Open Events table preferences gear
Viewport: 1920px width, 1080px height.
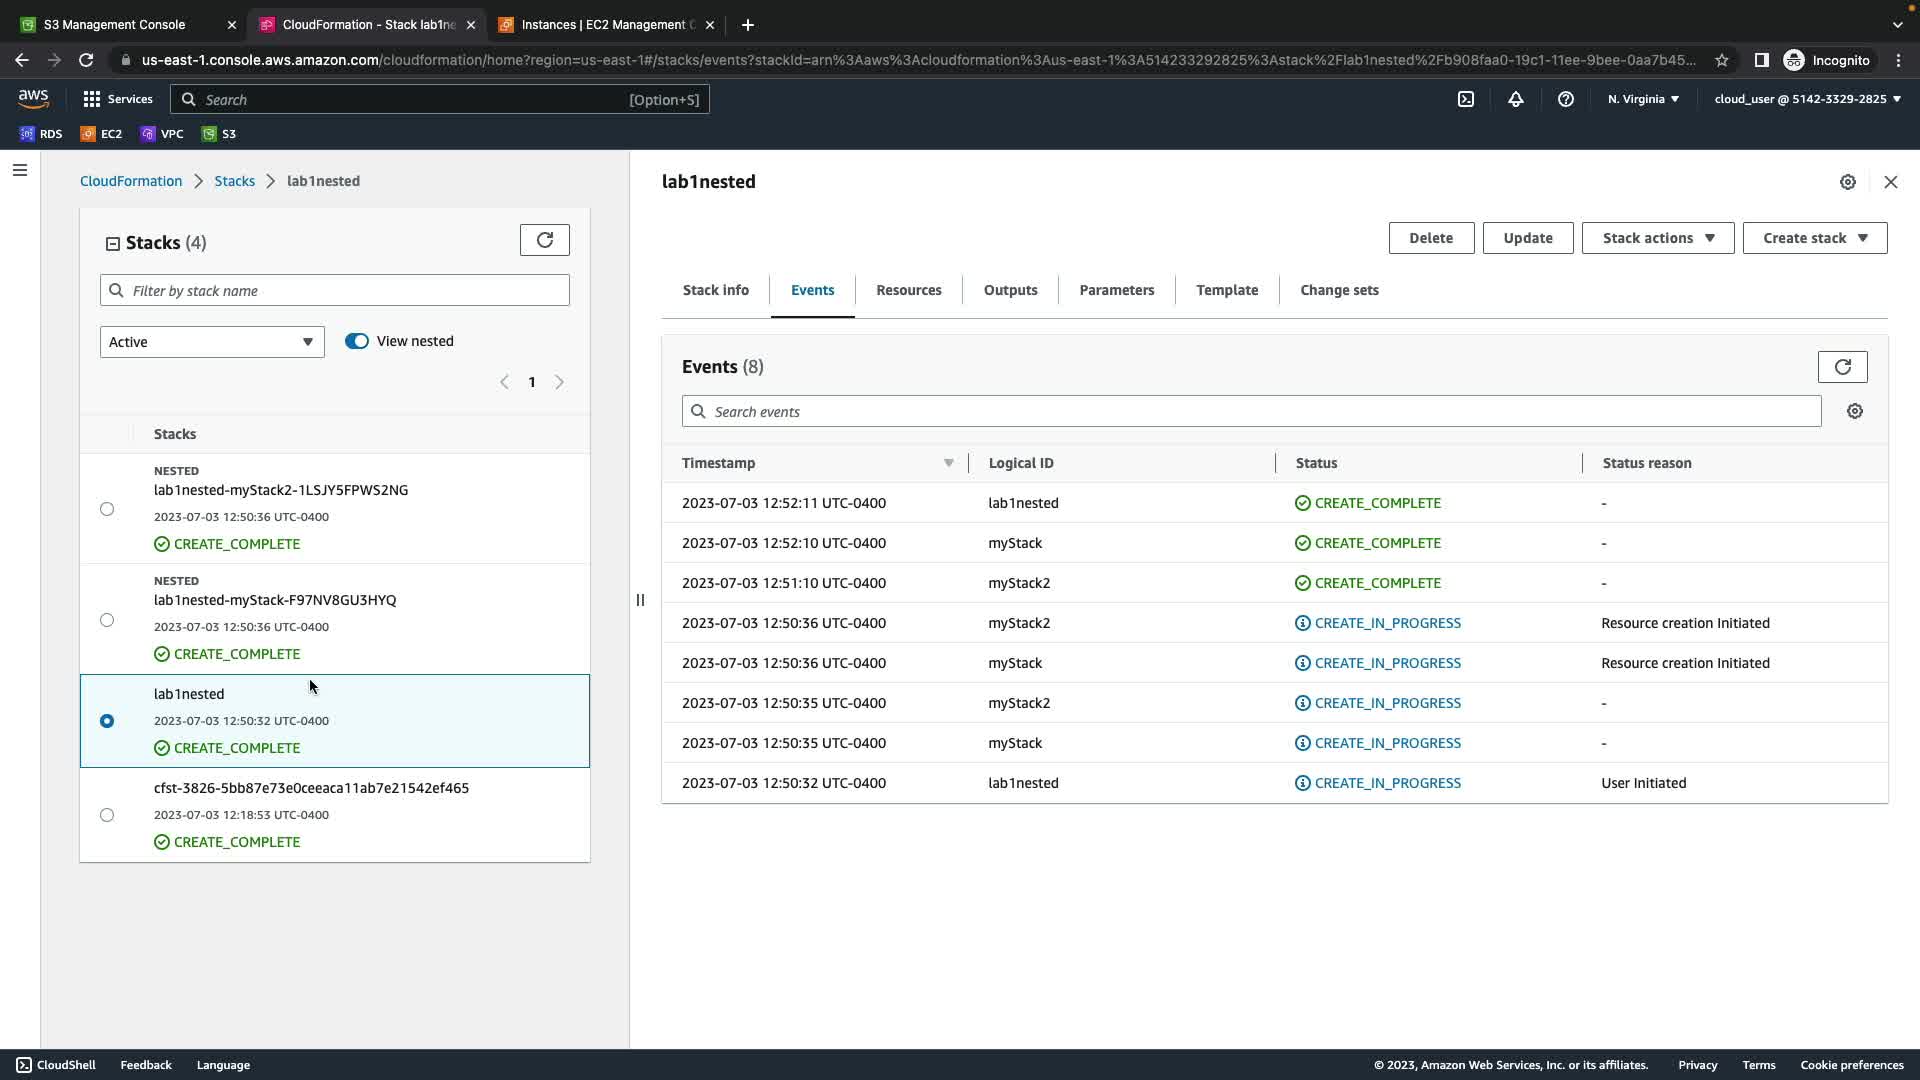pos(1854,412)
